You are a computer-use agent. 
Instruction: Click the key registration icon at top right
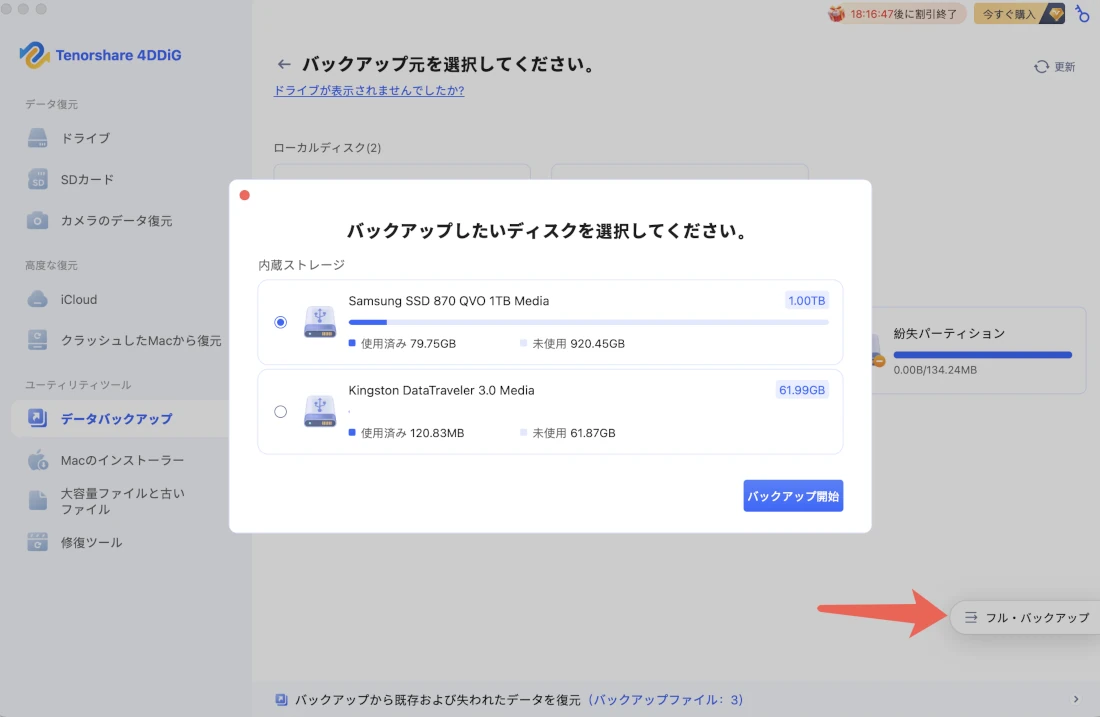point(1082,13)
